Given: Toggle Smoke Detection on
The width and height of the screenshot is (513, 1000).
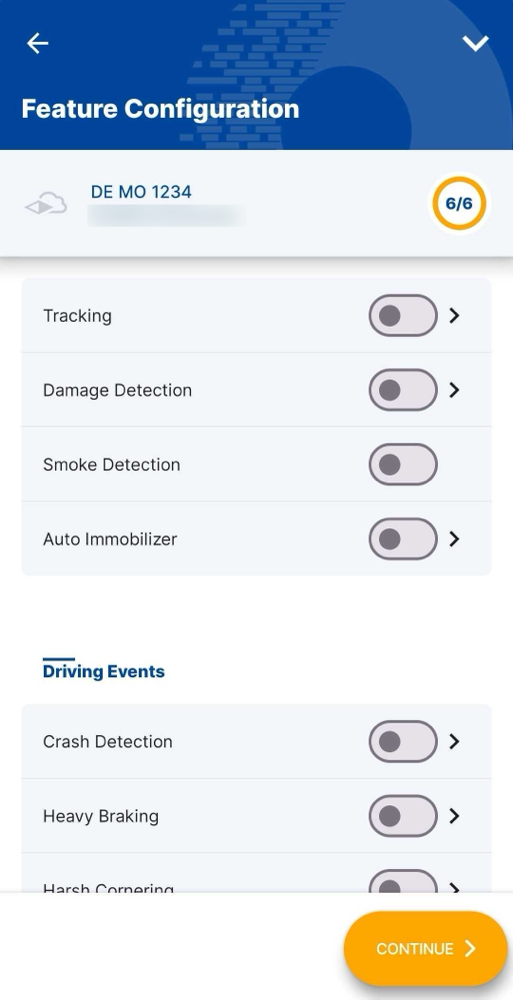Looking at the screenshot, I should click(403, 464).
